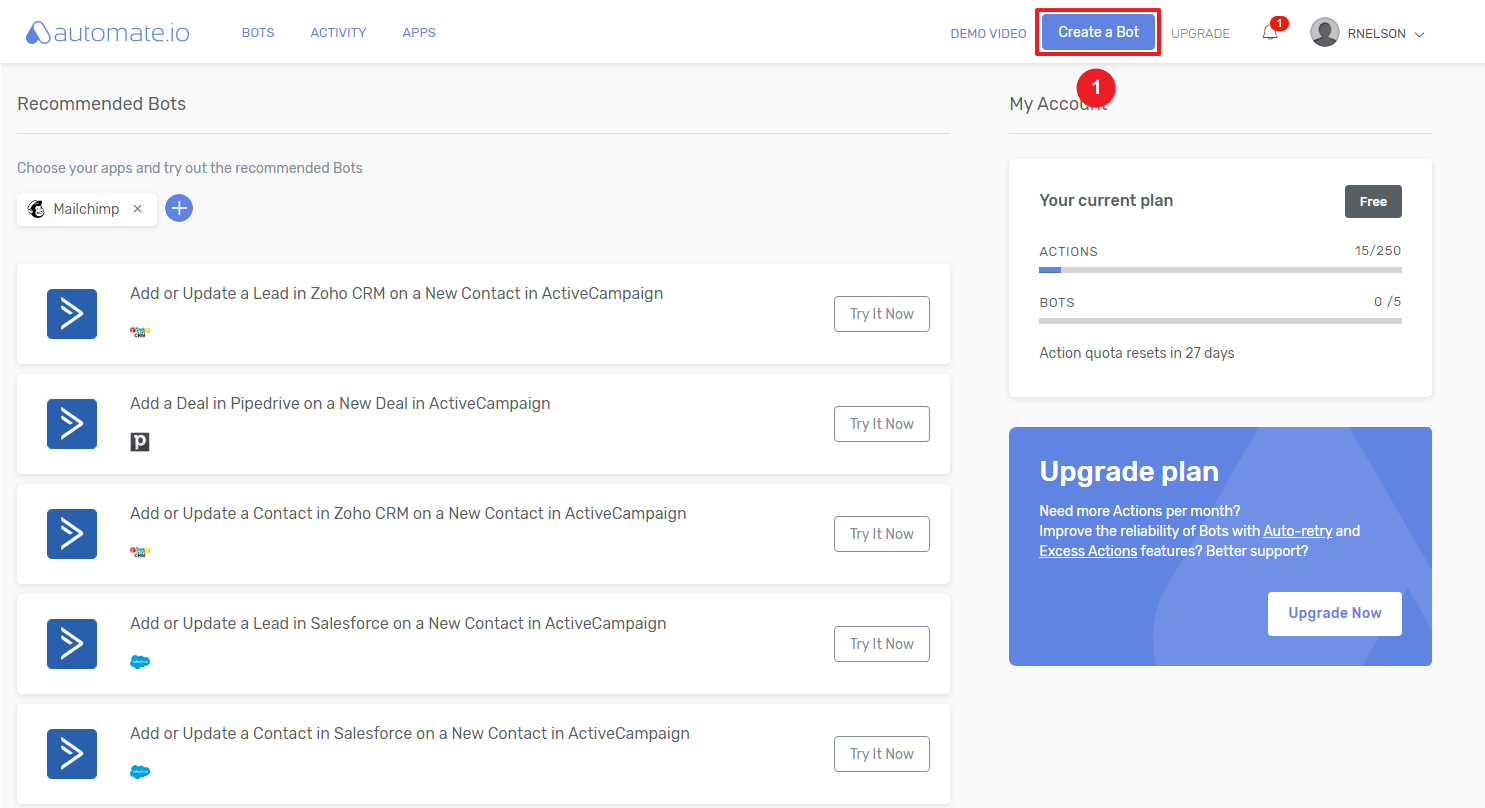The height and width of the screenshot is (808, 1485).
Task: Expand the RNELSON account dropdown
Action: click(1419, 34)
